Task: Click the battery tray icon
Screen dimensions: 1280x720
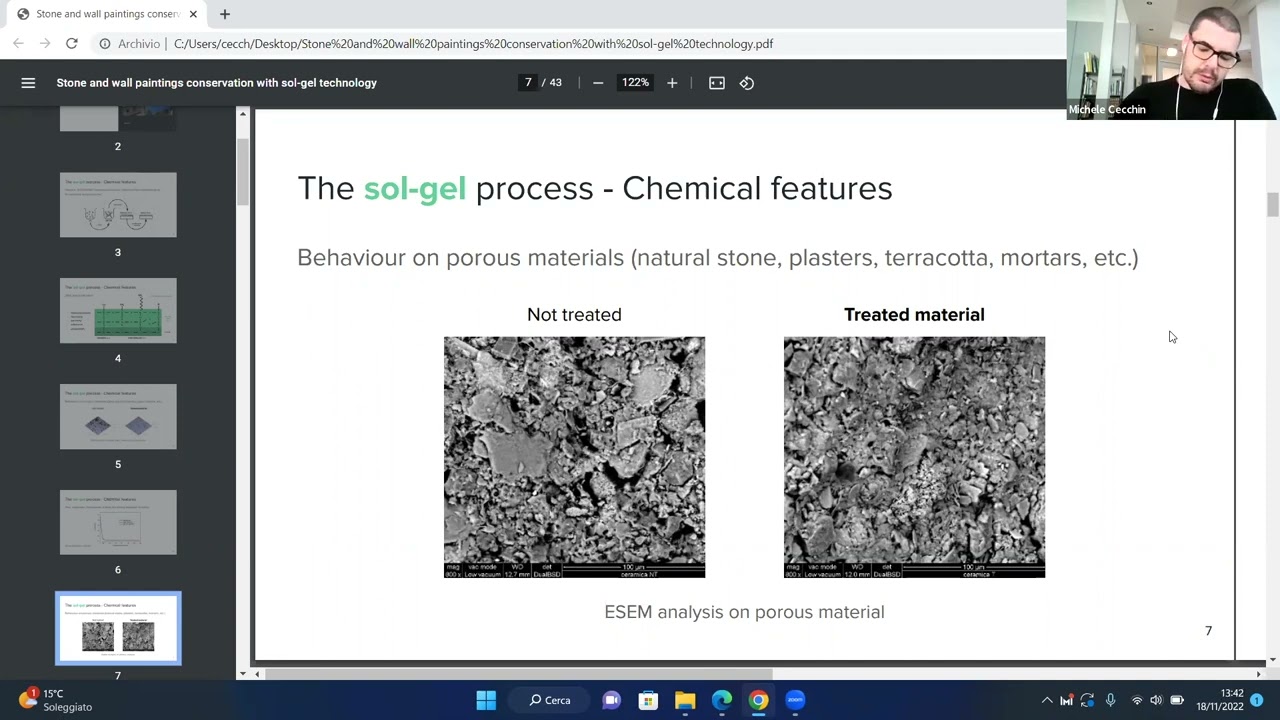Action: coord(1177,700)
